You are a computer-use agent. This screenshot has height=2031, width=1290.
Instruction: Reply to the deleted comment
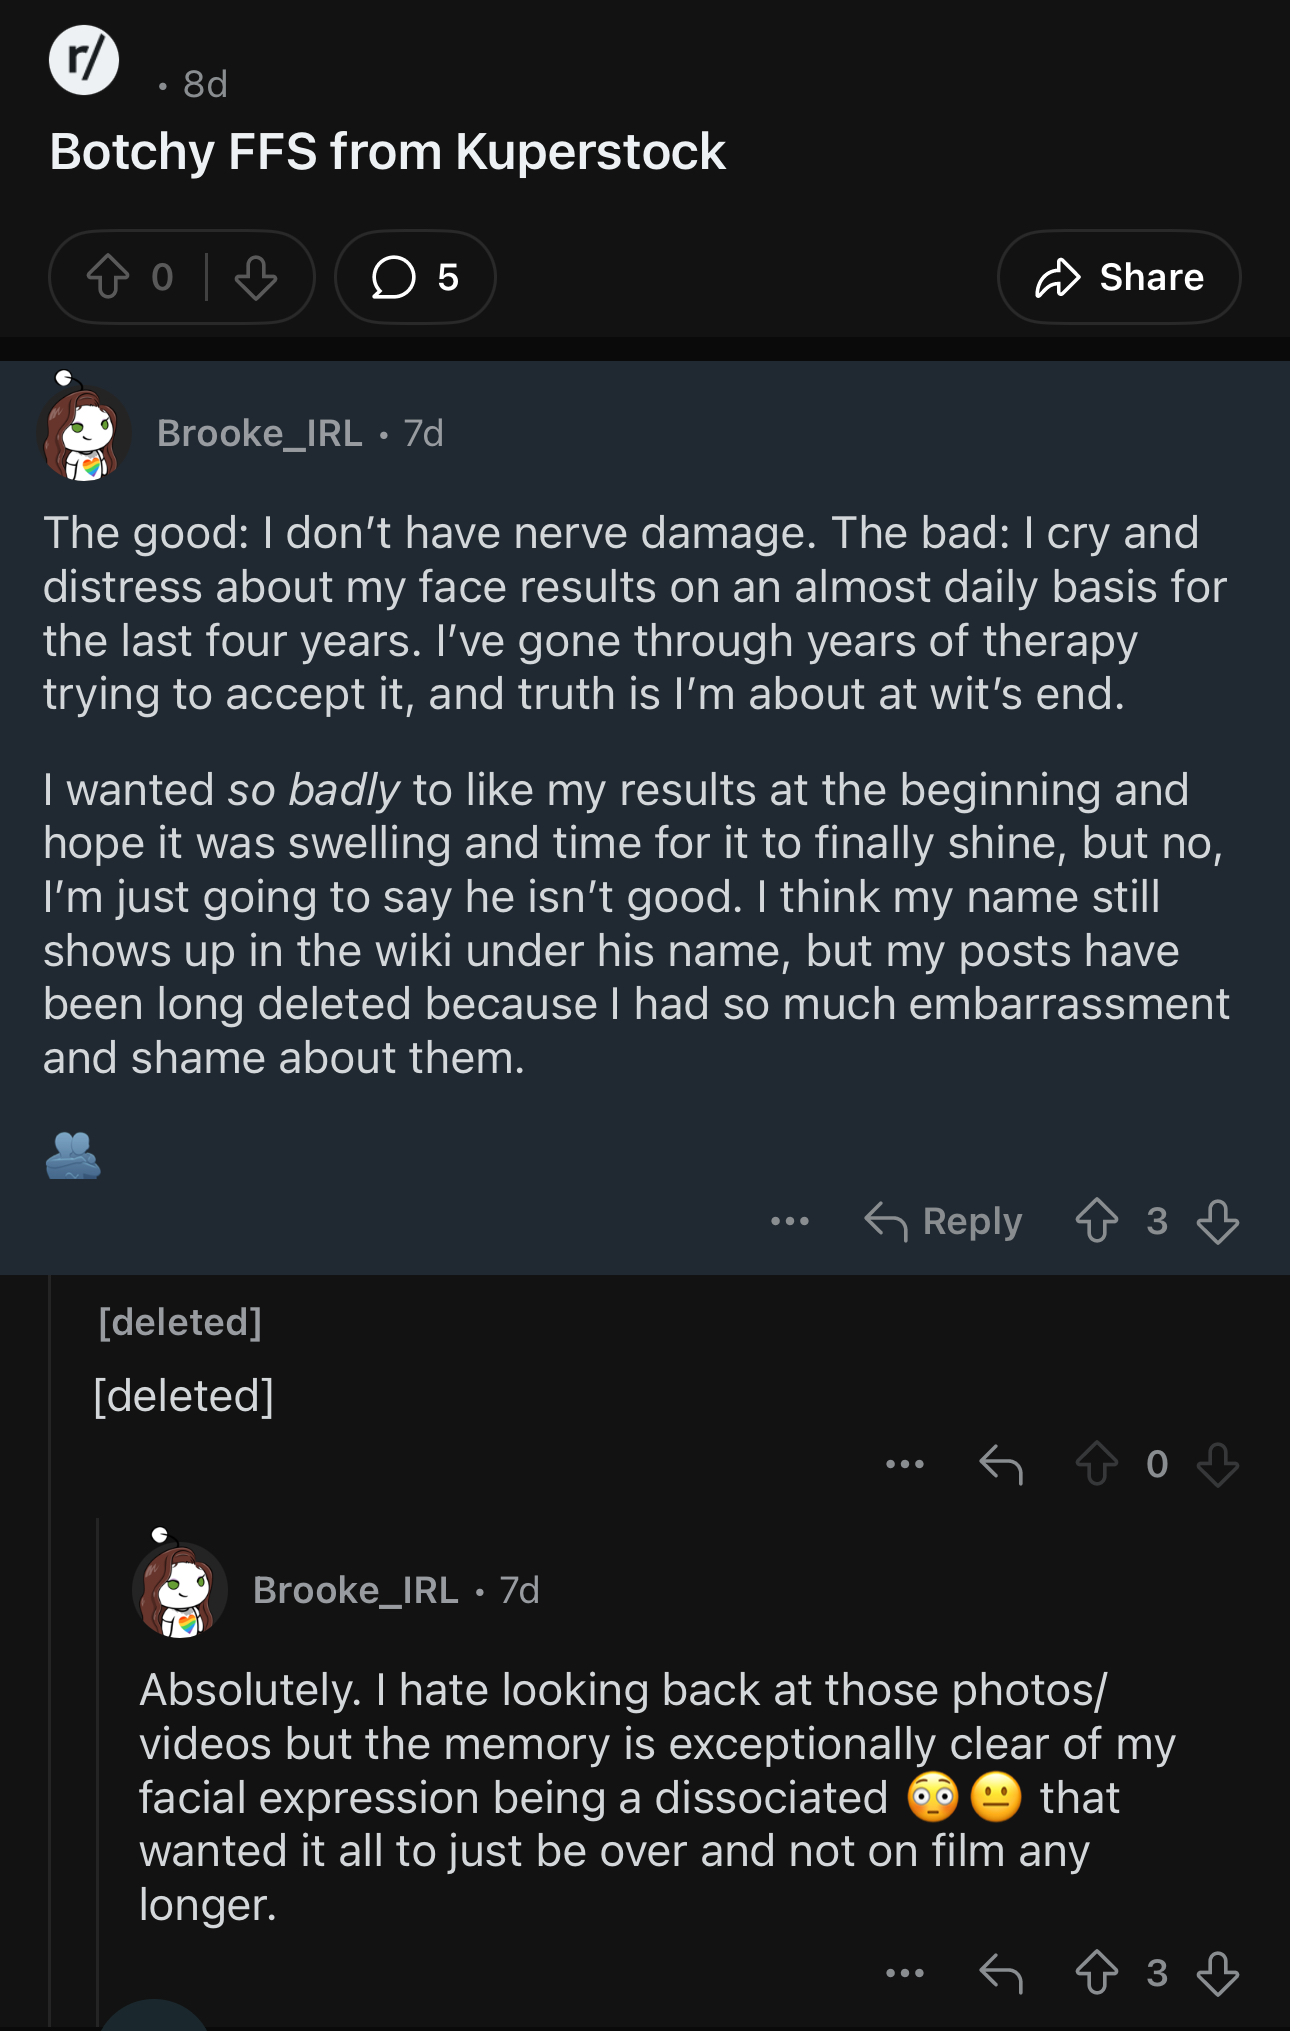pos(1001,1465)
